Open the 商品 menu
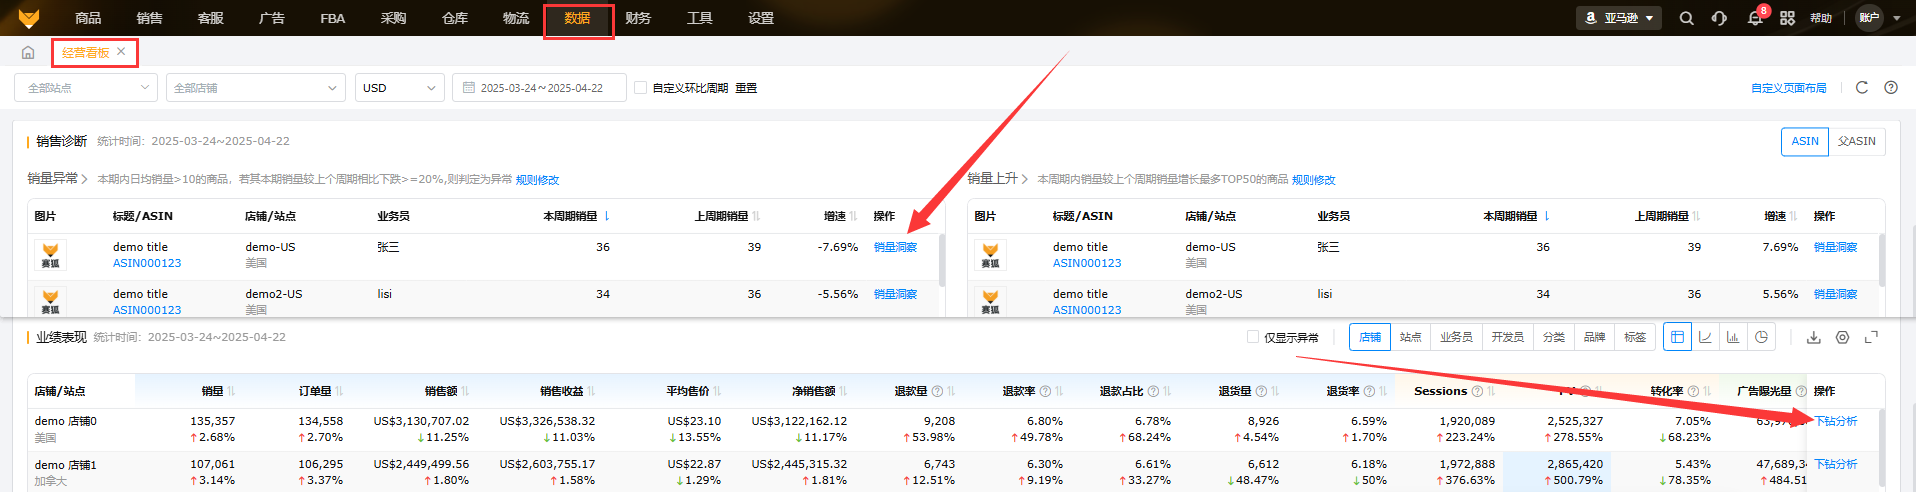The image size is (1916, 492). click(88, 18)
